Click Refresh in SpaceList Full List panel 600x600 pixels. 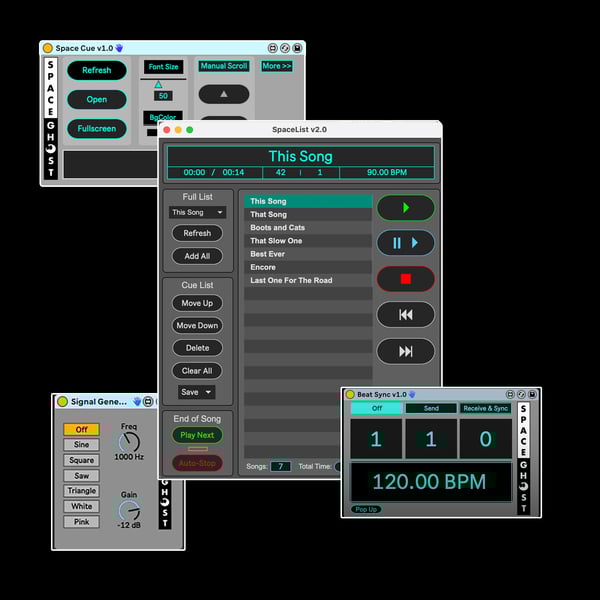coord(197,233)
